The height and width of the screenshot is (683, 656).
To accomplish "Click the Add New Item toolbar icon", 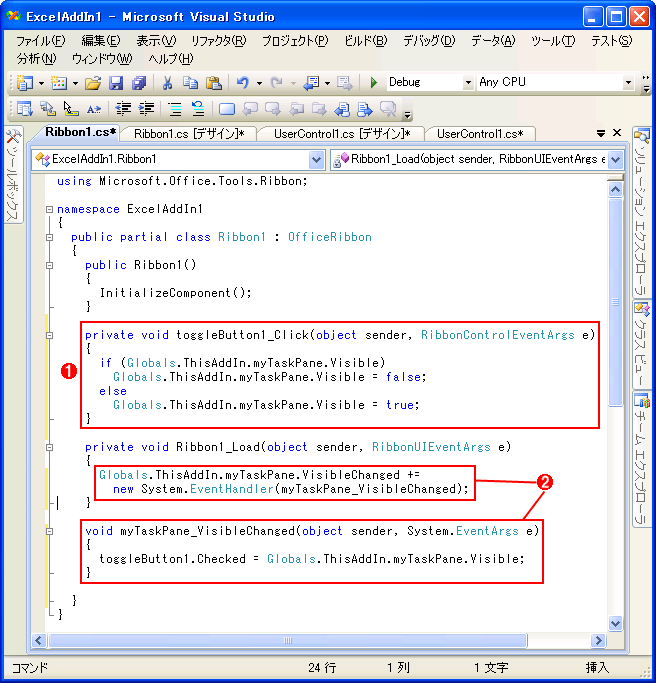I will coord(59,82).
